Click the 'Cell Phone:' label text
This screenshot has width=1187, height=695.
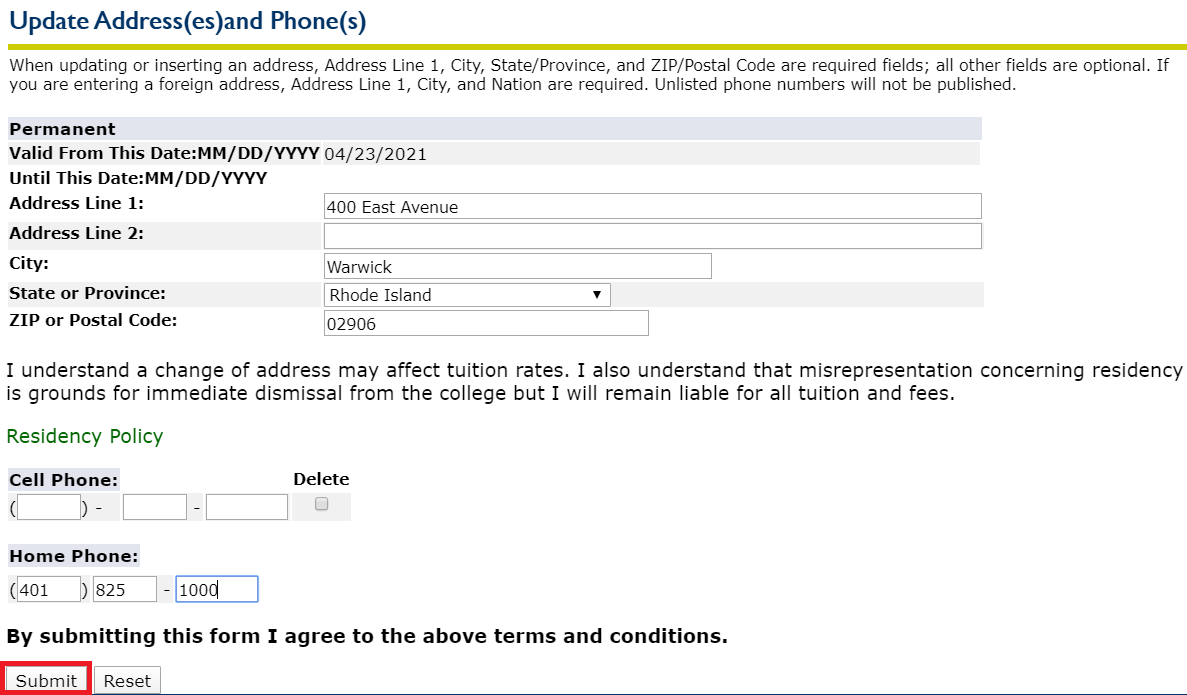(64, 480)
